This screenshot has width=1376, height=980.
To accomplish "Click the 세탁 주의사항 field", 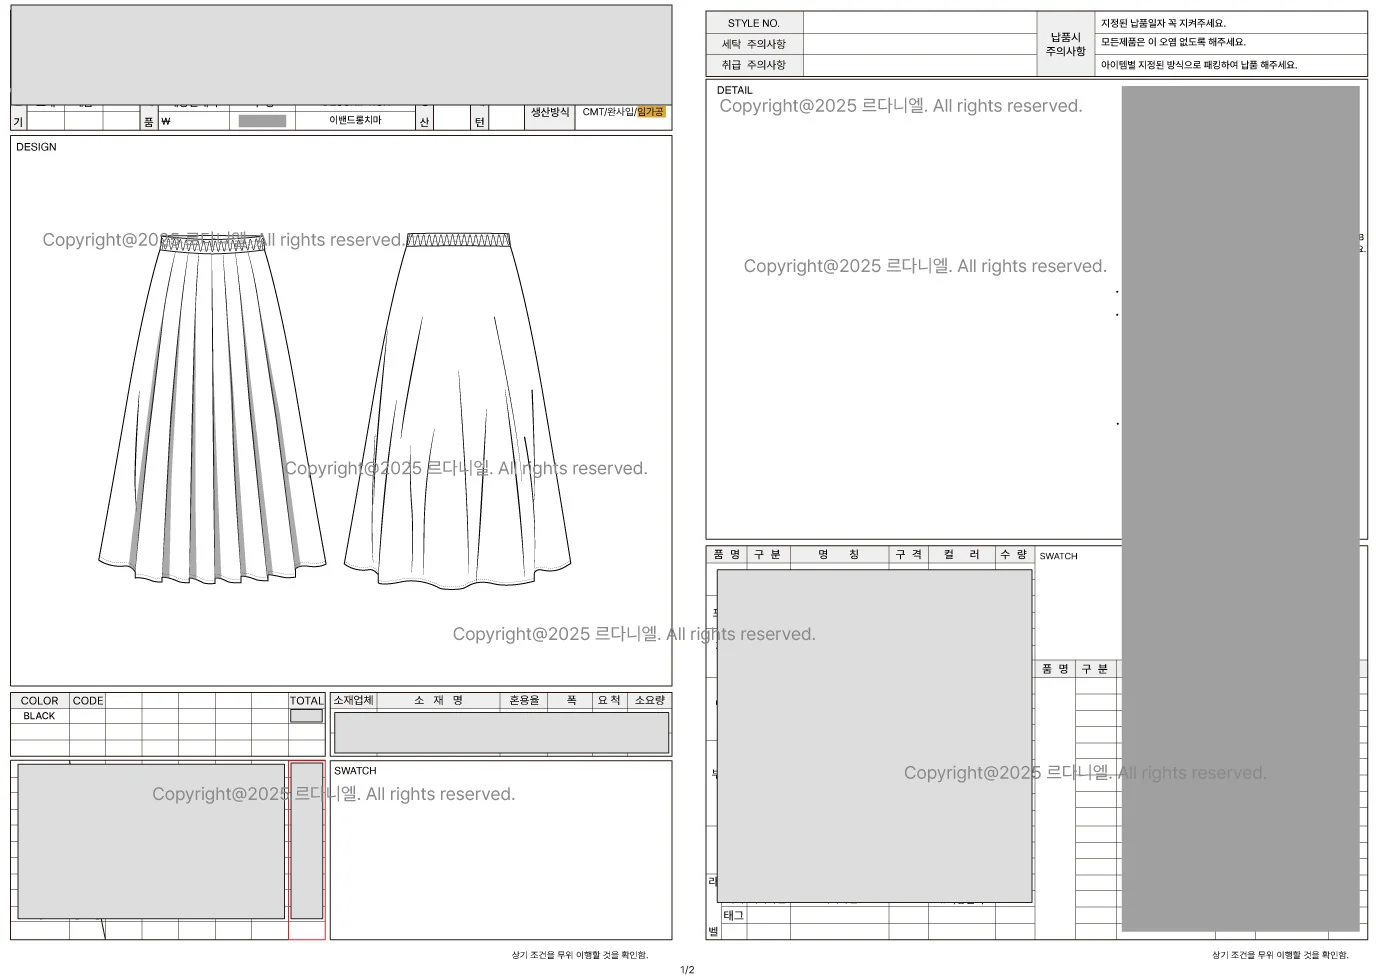I will tap(919, 44).
